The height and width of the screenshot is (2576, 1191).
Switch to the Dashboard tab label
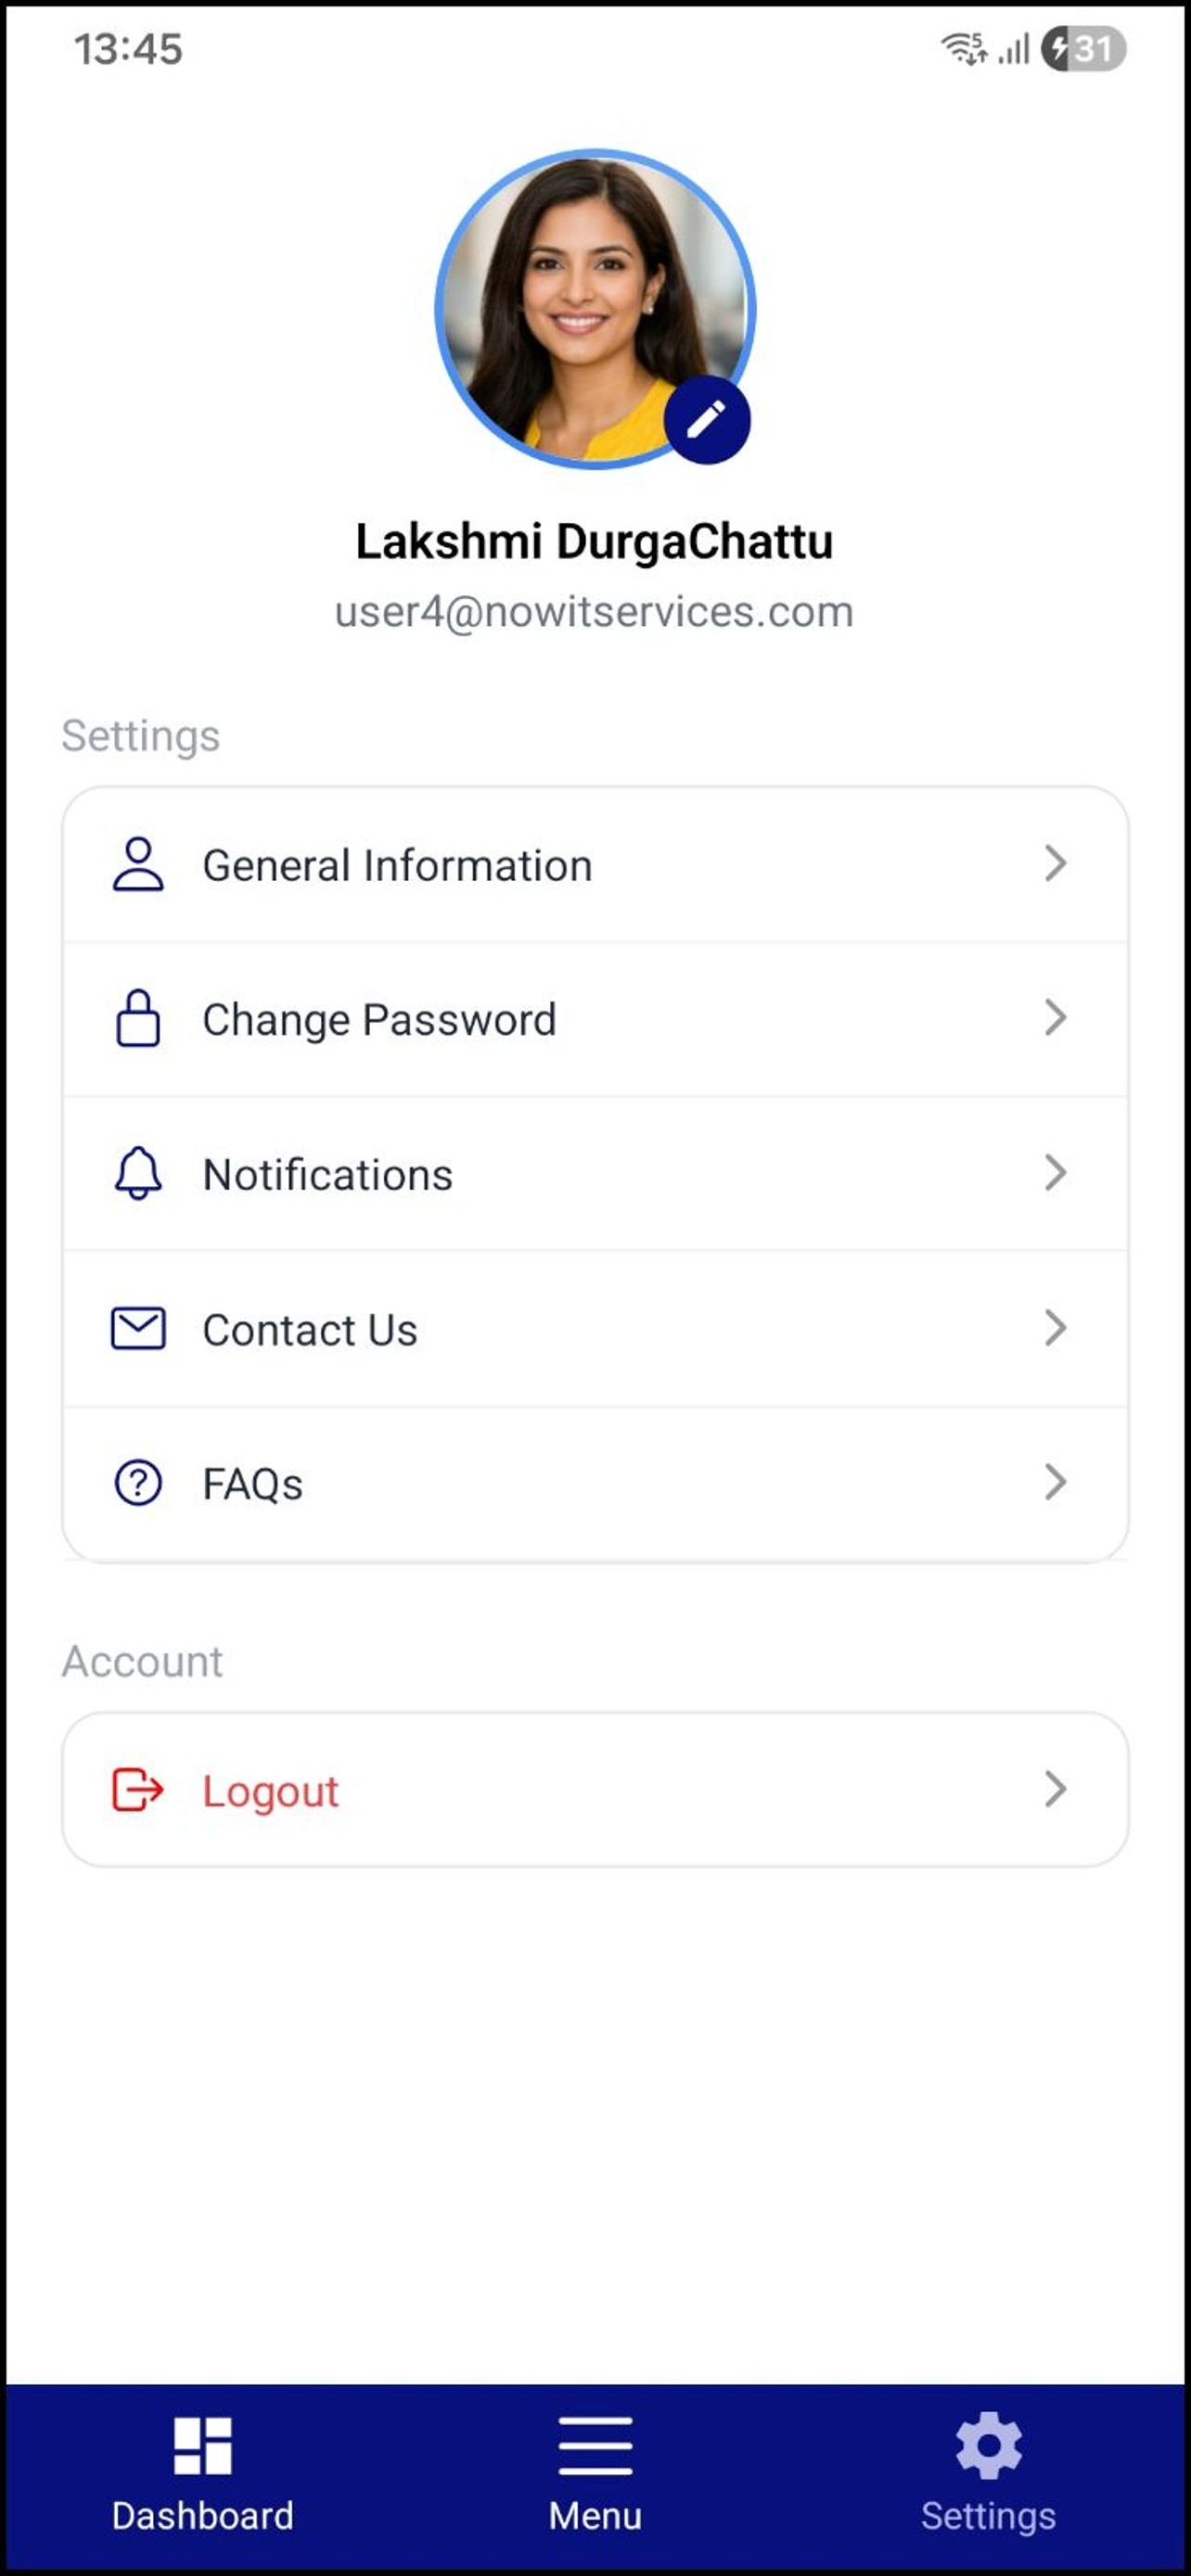pyautogui.click(x=203, y=2516)
